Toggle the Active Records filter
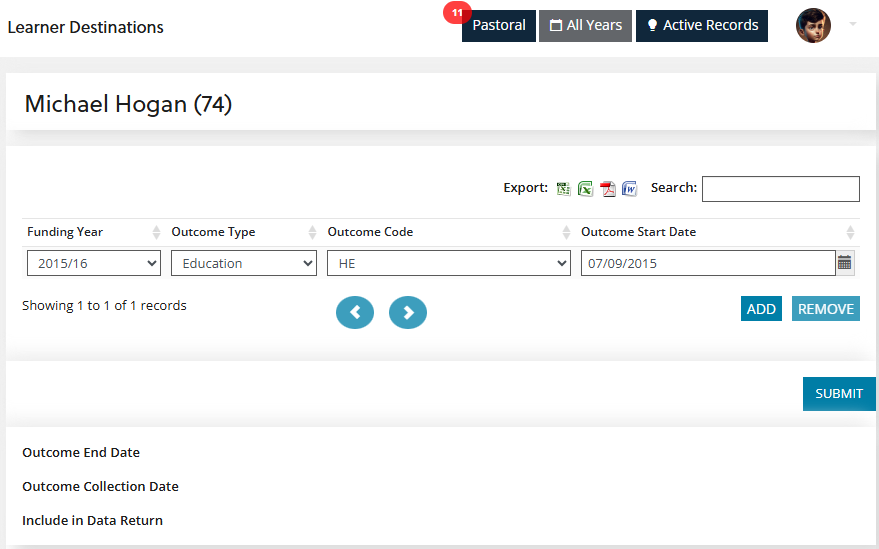This screenshot has width=879, height=549. pyautogui.click(x=701, y=26)
